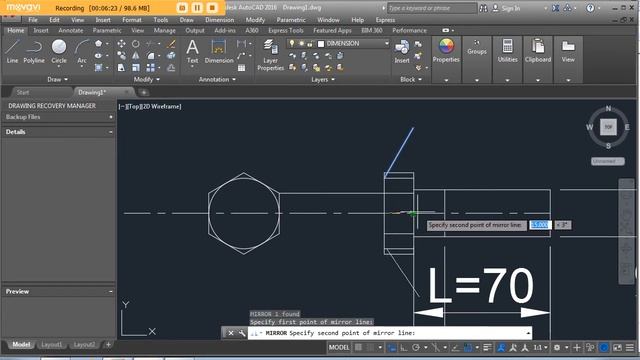The height and width of the screenshot is (360, 640).
Task: Open the Groups panel
Action: click(x=477, y=47)
